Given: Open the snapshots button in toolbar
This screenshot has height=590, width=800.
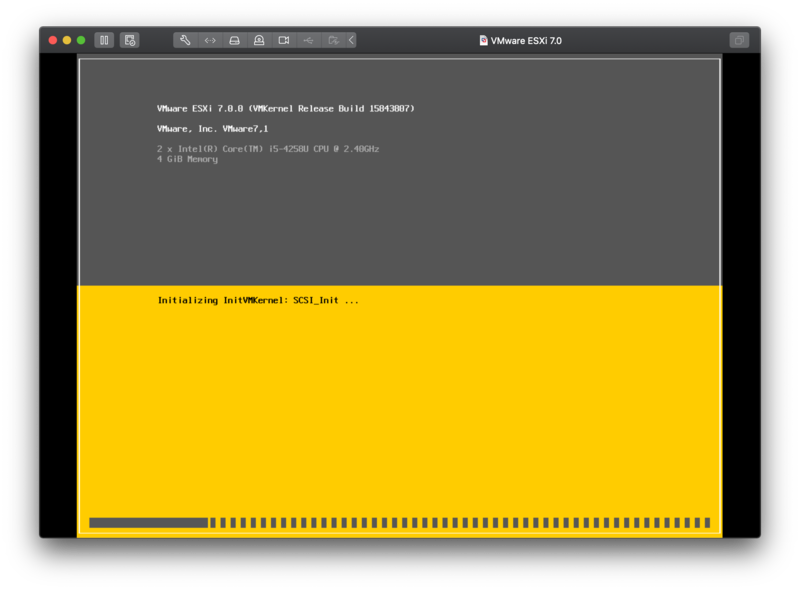Looking at the screenshot, I should pos(130,40).
